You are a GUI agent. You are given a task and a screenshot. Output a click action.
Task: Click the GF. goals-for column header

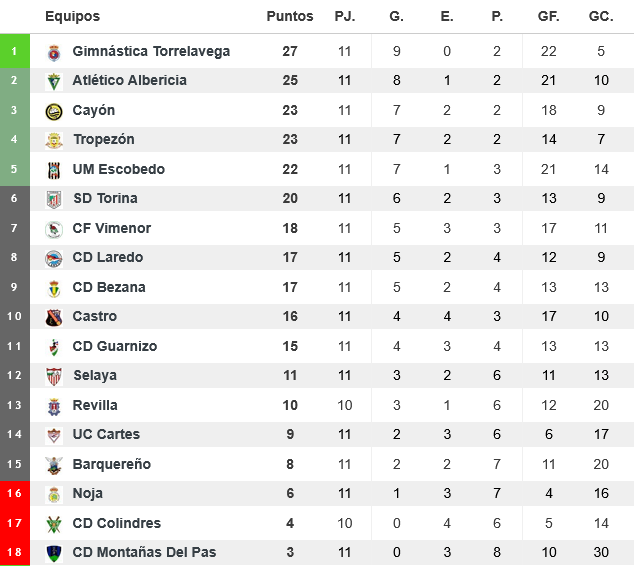click(549, 16)
